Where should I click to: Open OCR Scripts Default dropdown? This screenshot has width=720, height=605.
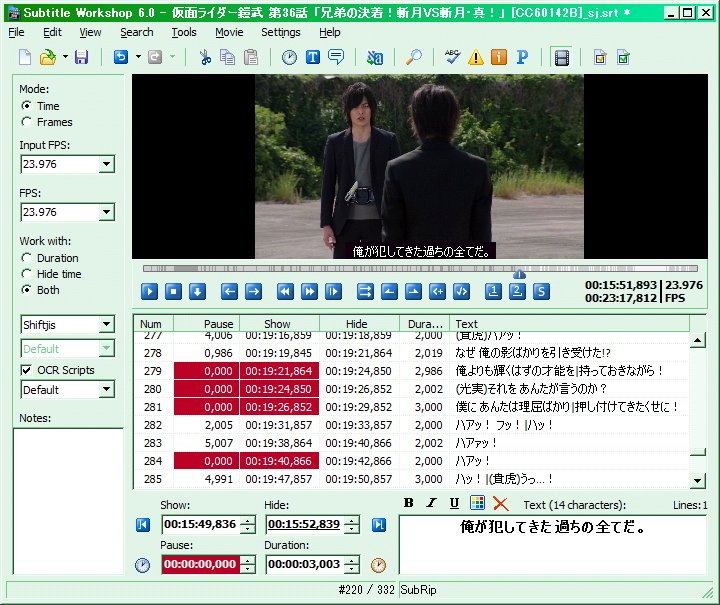pyautogui.click(x=107, y=390)
